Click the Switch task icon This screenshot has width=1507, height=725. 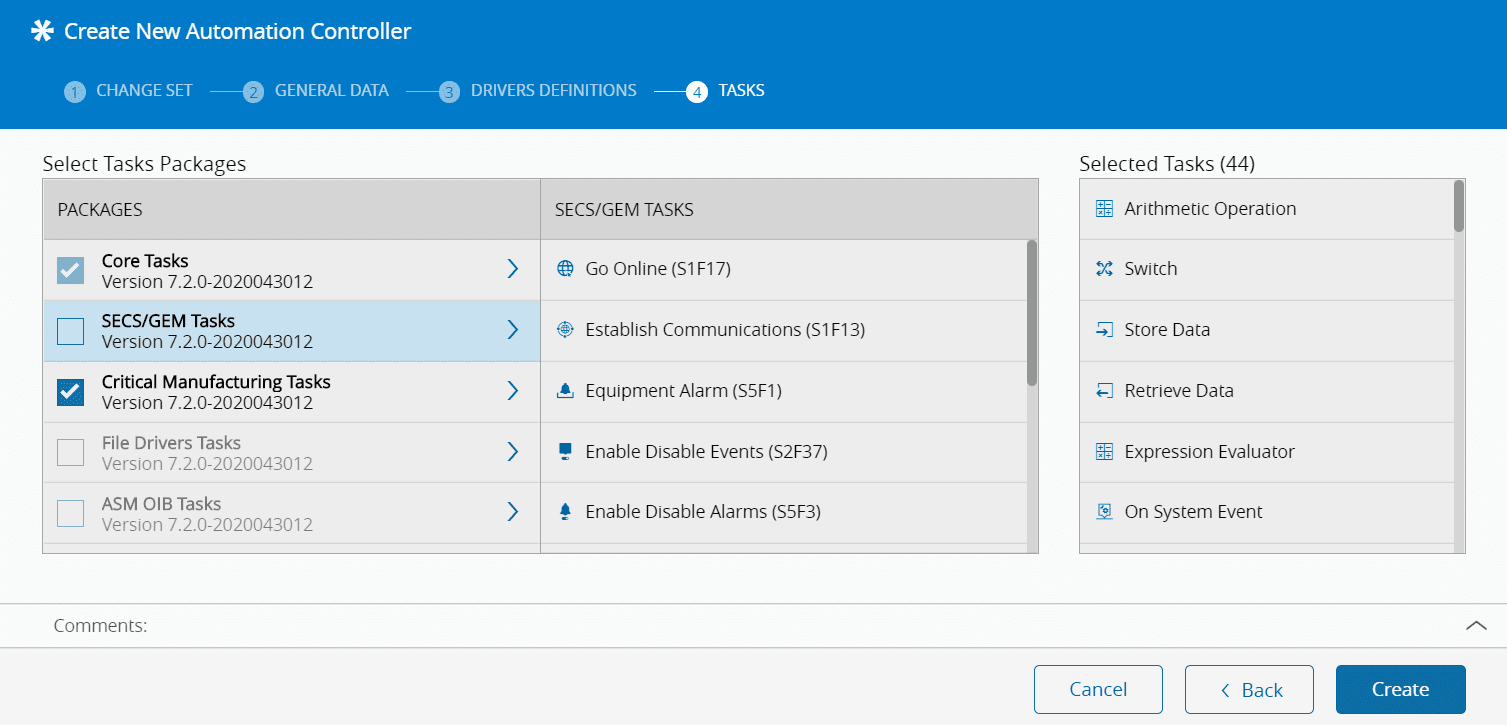click(1104, 269)
